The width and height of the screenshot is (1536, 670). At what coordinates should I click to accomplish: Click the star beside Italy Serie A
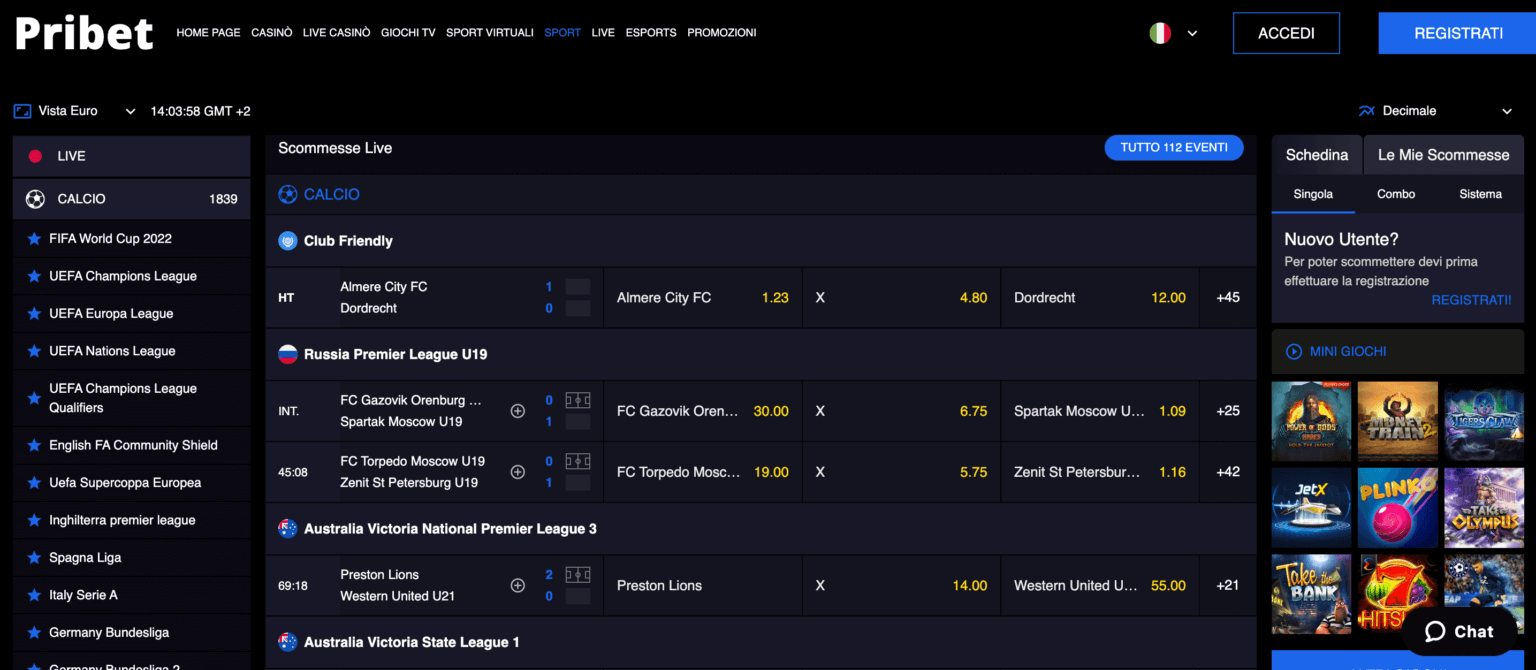[x=34, y=595]
